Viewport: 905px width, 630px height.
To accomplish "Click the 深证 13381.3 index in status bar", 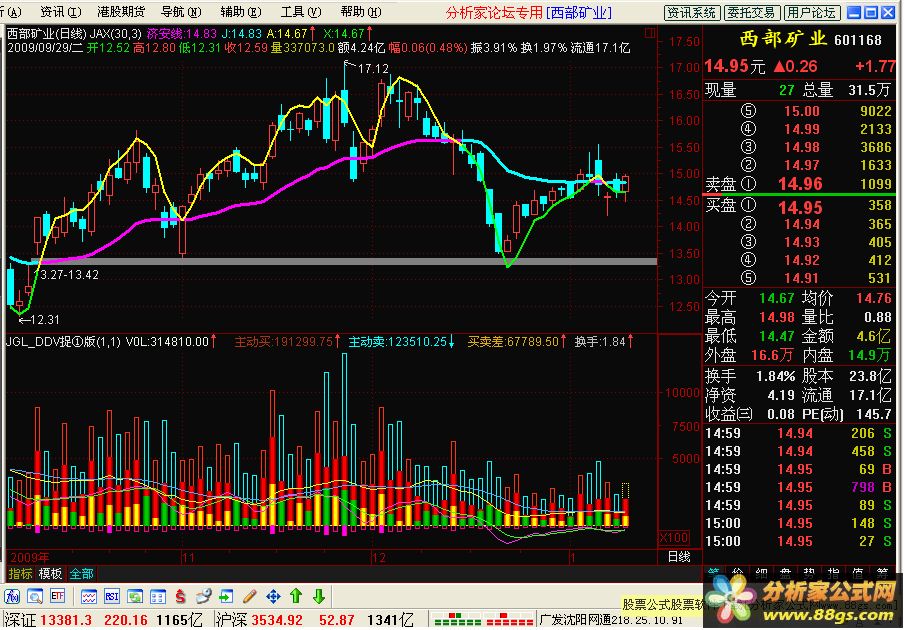I will click(x=48, y=620).
